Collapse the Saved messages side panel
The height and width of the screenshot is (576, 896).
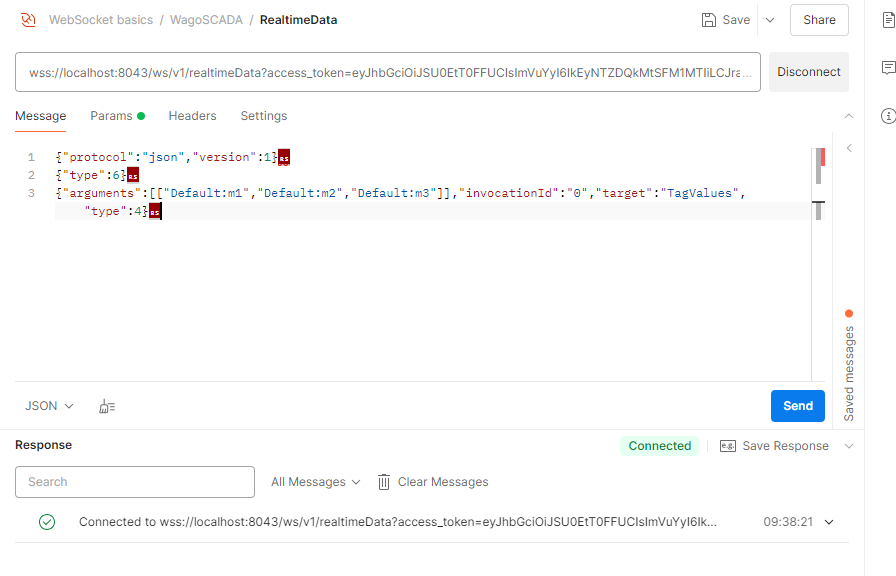tap(849, 148)
